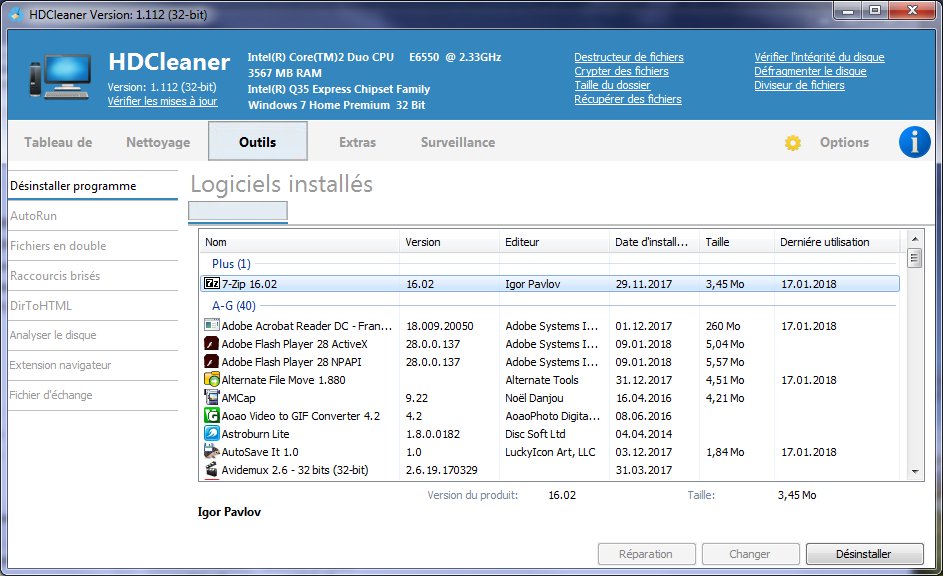Click the Aoao Video to GIF Converter icon

(212, 415)
